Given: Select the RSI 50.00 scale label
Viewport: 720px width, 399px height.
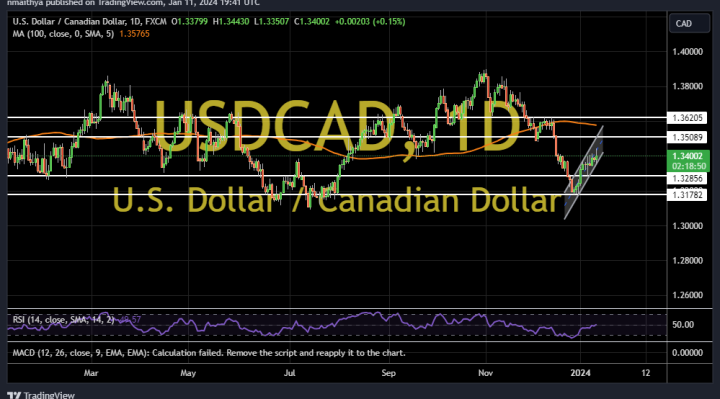Looking at the screenshot, I should [683, 325].
